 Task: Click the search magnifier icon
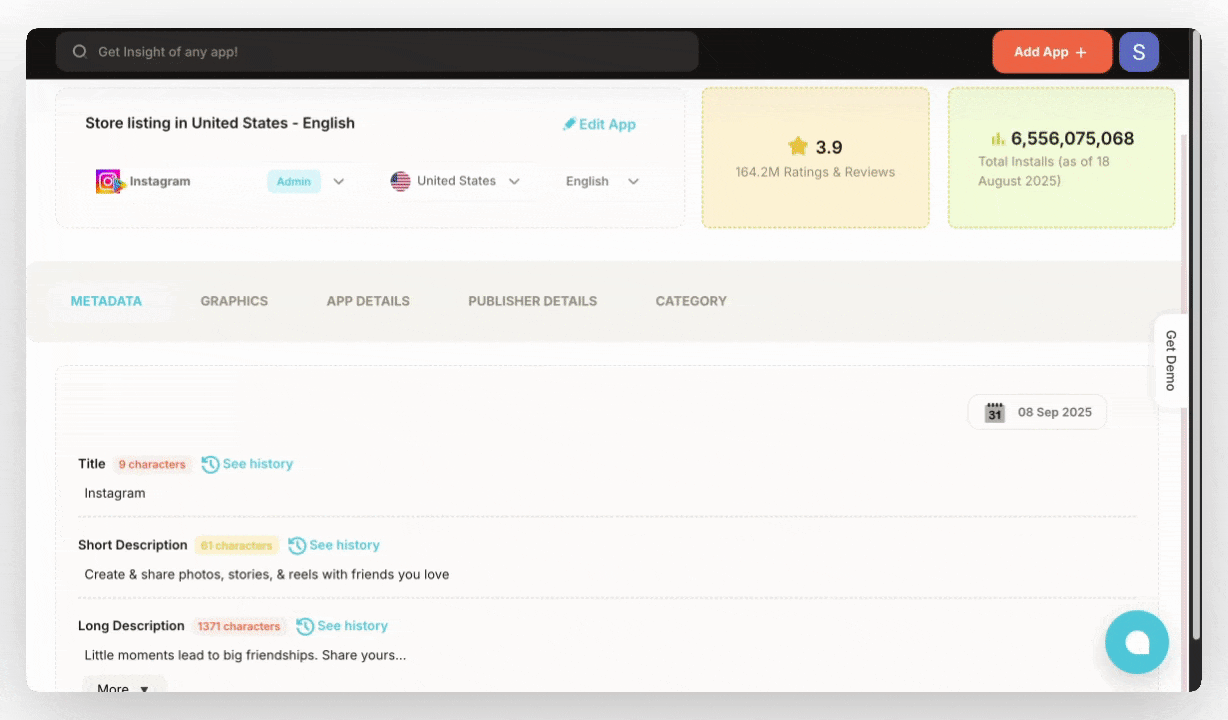coord(79,51)
